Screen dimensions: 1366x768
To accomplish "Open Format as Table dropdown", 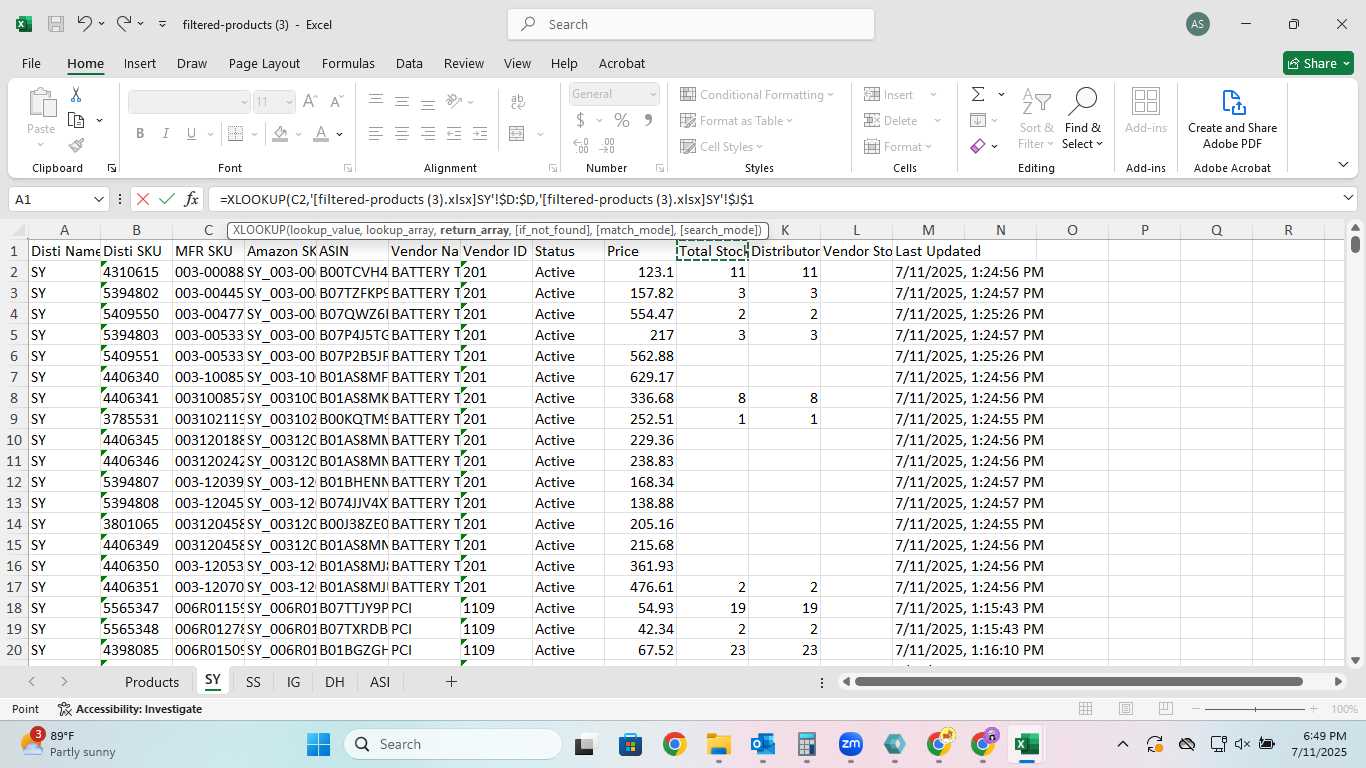I will pyautogui.click(x=737, y=120).
